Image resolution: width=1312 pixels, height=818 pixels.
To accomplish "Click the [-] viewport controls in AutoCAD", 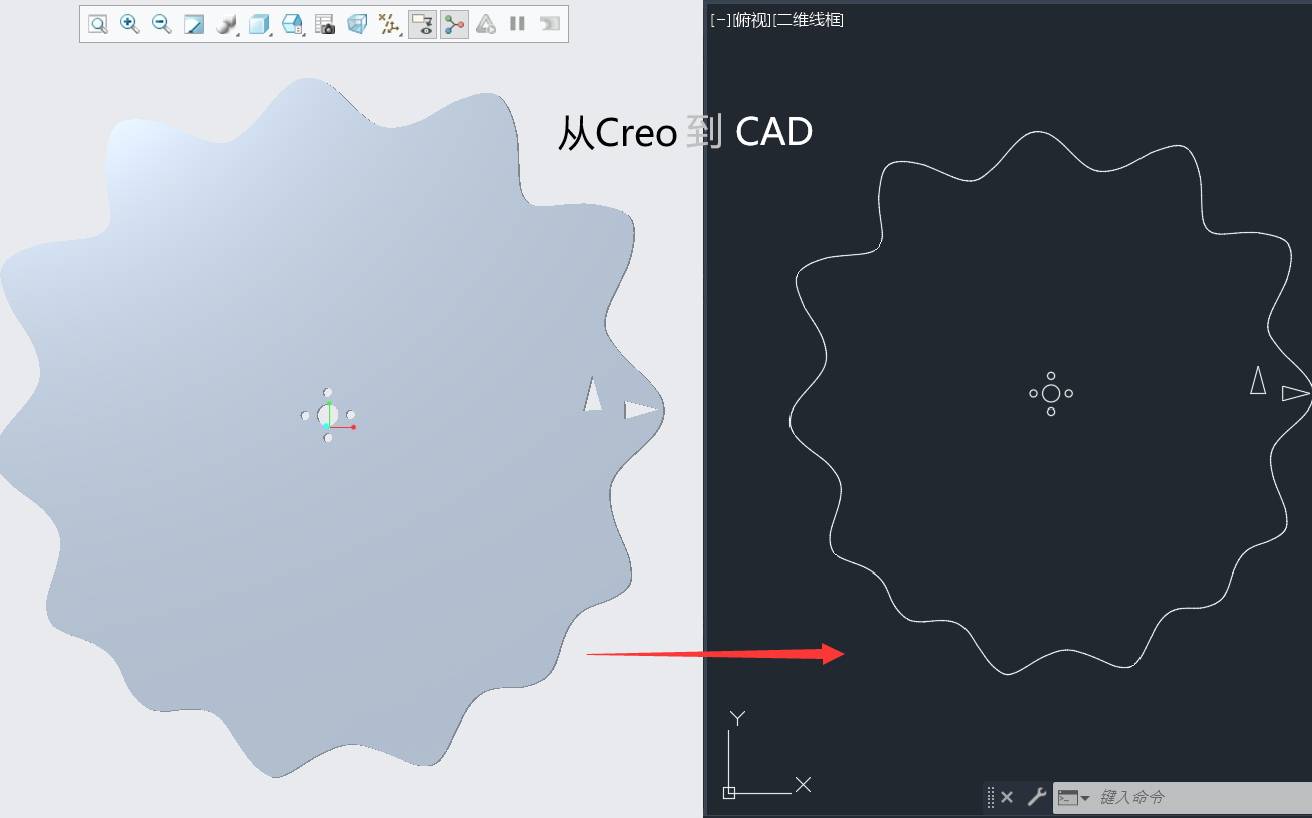I will [720, 20].
